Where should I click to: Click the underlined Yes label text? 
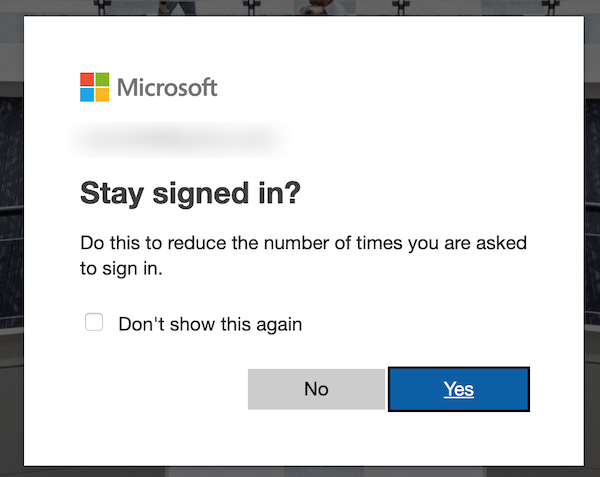tap(459, 389)
